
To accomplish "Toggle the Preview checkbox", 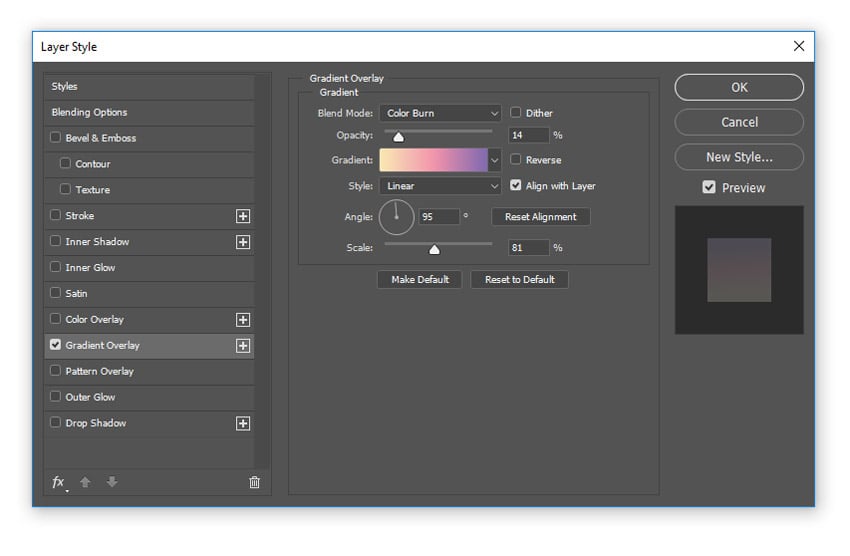I will pyautogui.click(x=709, y=188).
